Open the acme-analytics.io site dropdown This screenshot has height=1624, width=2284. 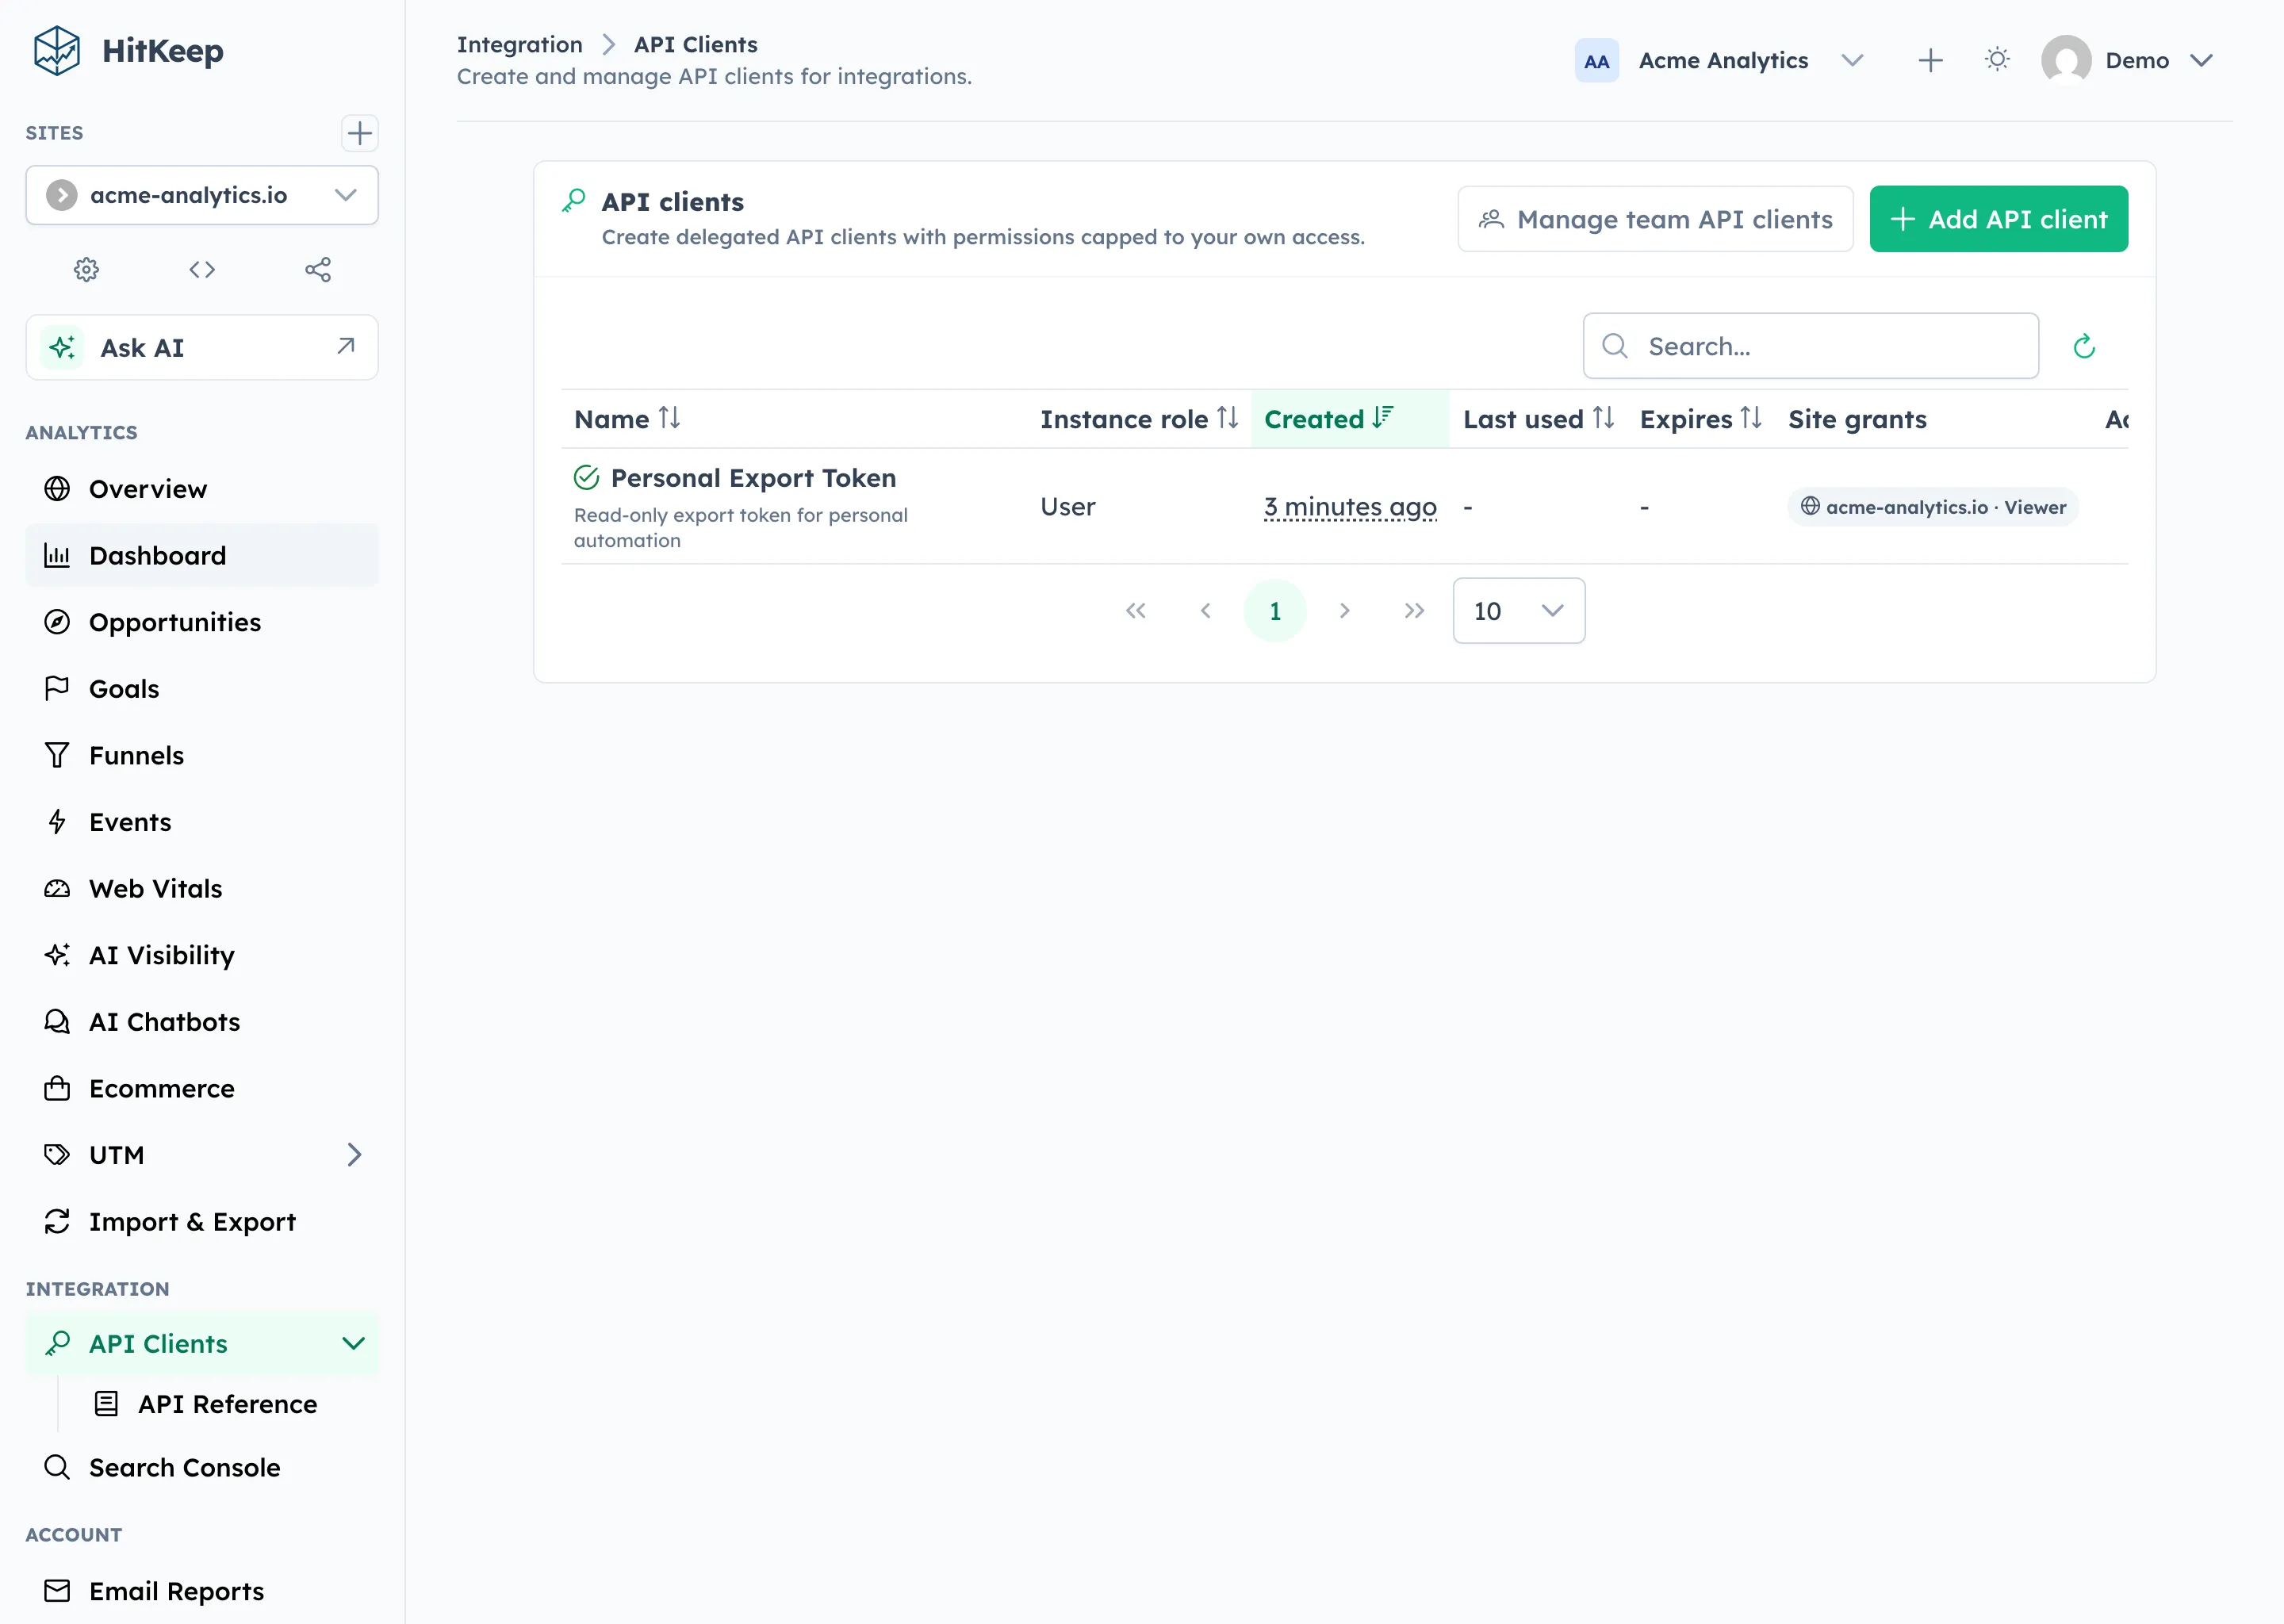click(x=202, y=195)
